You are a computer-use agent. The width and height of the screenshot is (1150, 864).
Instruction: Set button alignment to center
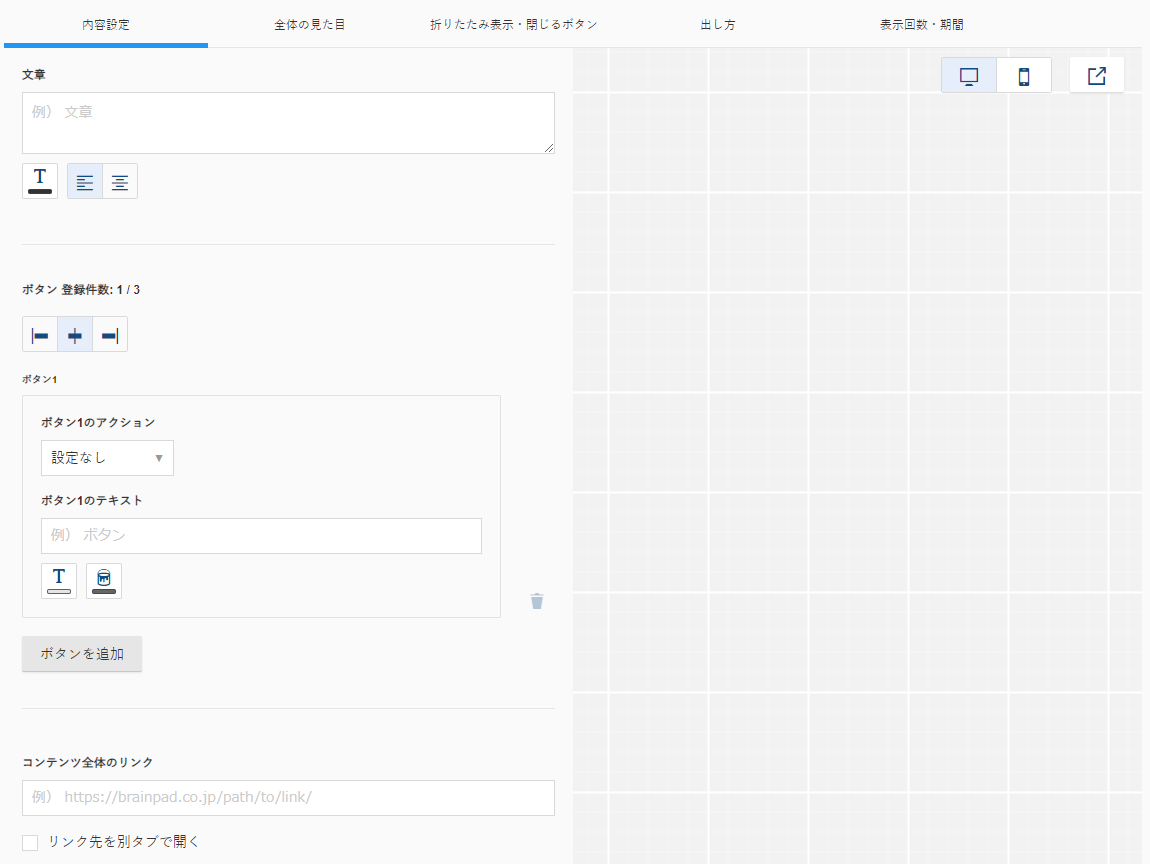[75, 334]
